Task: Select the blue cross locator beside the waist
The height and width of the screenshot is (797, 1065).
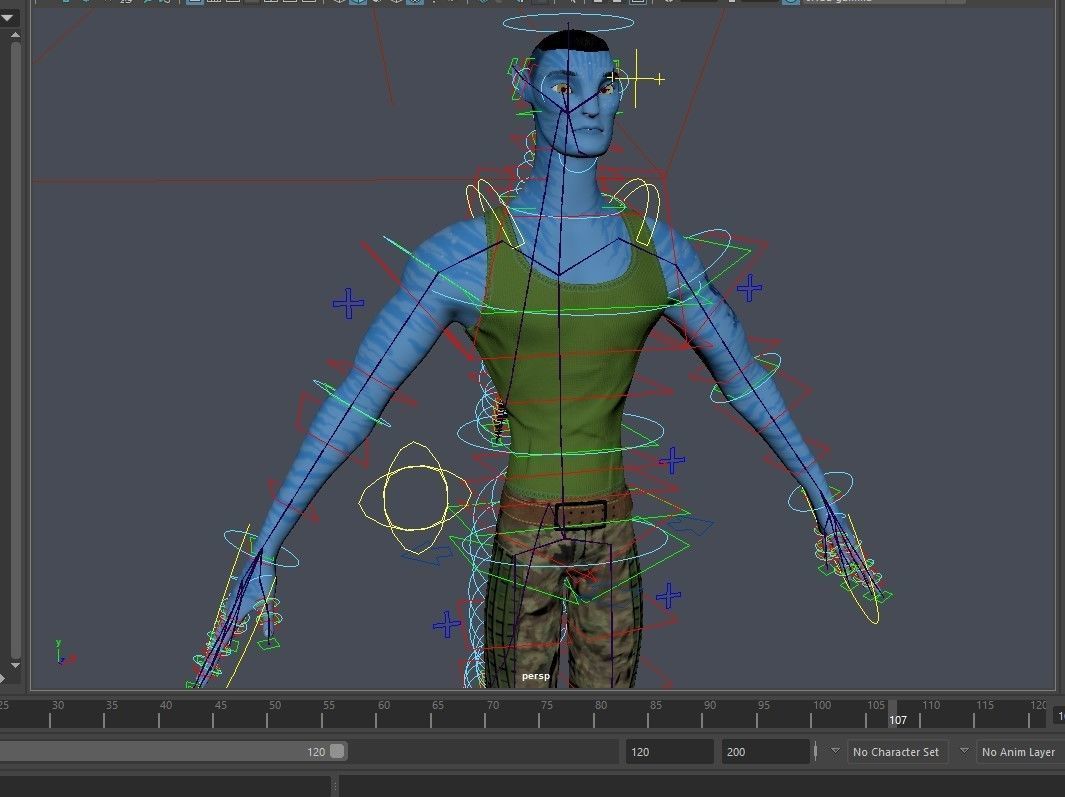Action: (x=672, y=461)
